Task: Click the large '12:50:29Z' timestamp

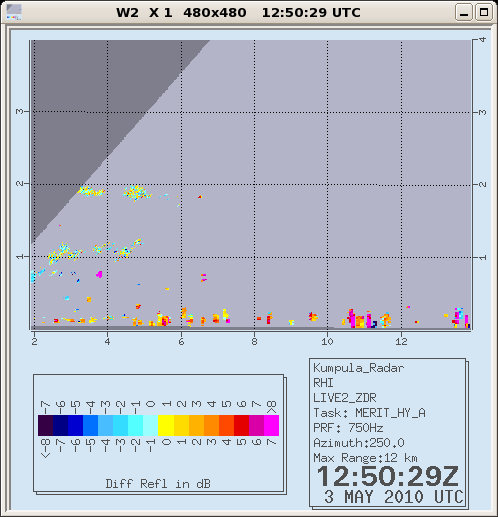Action: [388, 476]
